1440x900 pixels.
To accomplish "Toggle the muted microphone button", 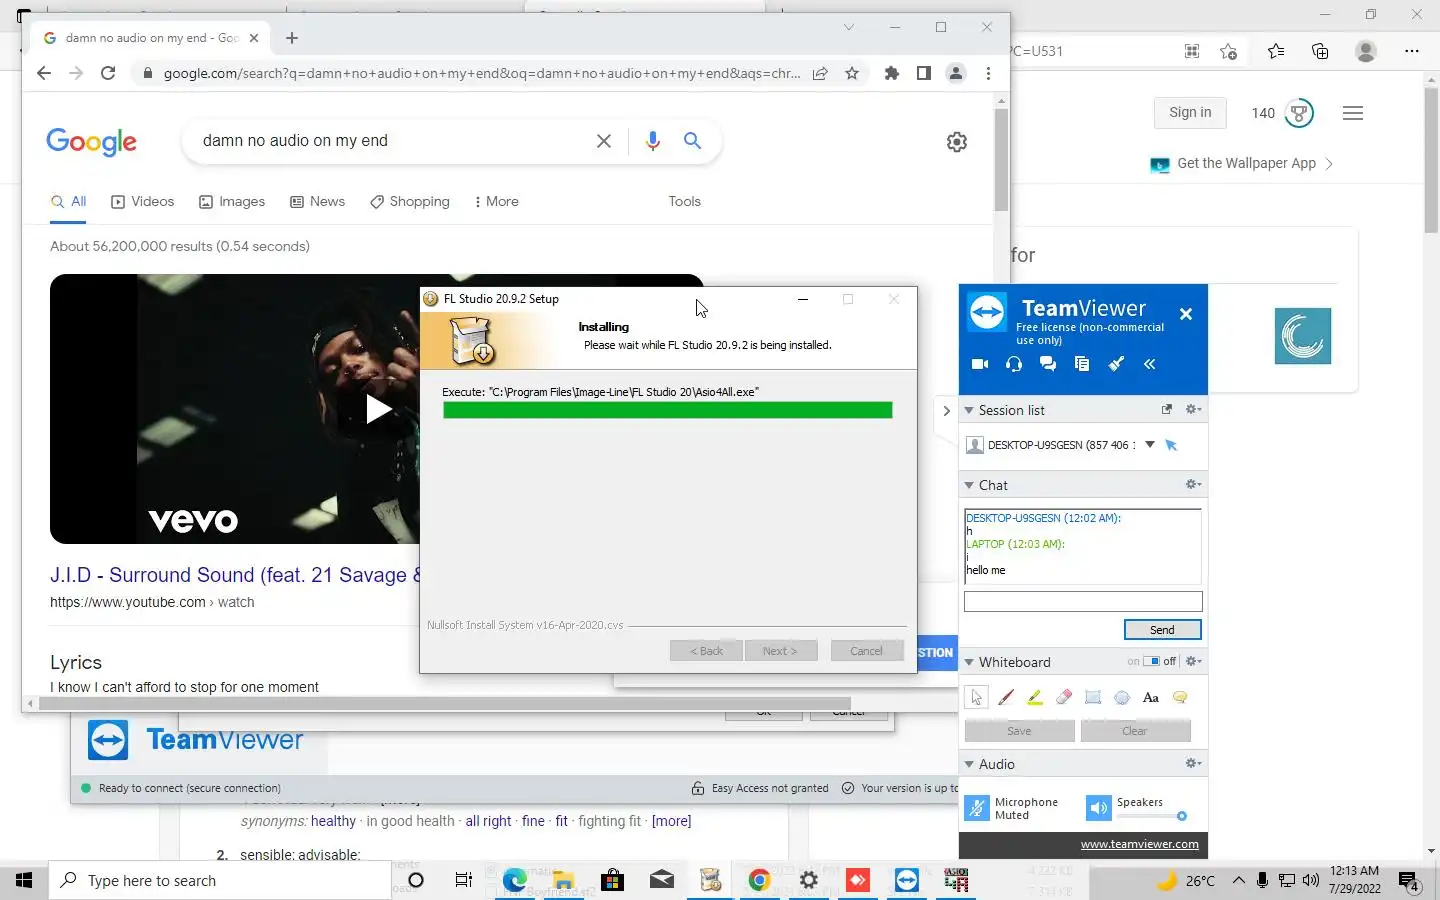I will coord(977,808).
